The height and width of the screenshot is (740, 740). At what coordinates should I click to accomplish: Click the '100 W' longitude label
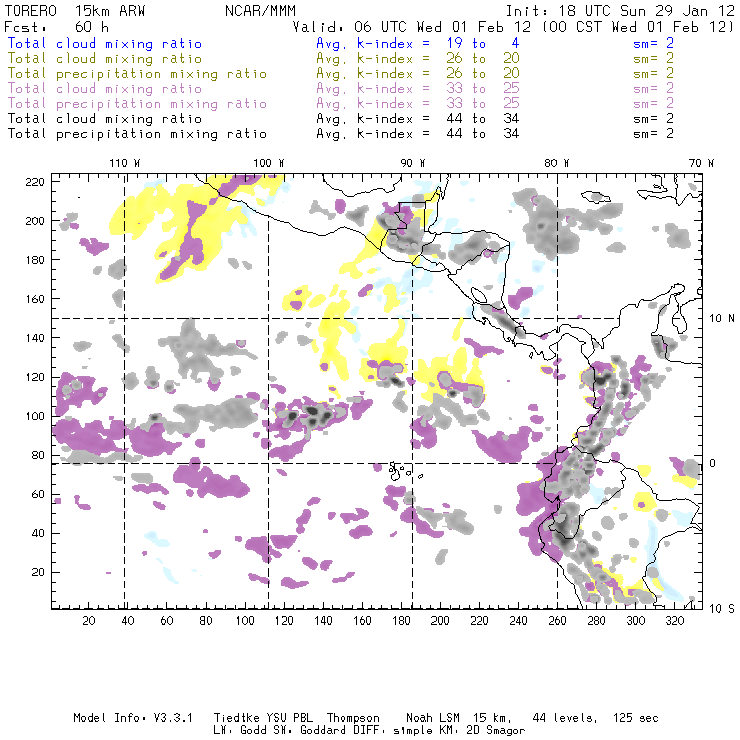point(269,163)
